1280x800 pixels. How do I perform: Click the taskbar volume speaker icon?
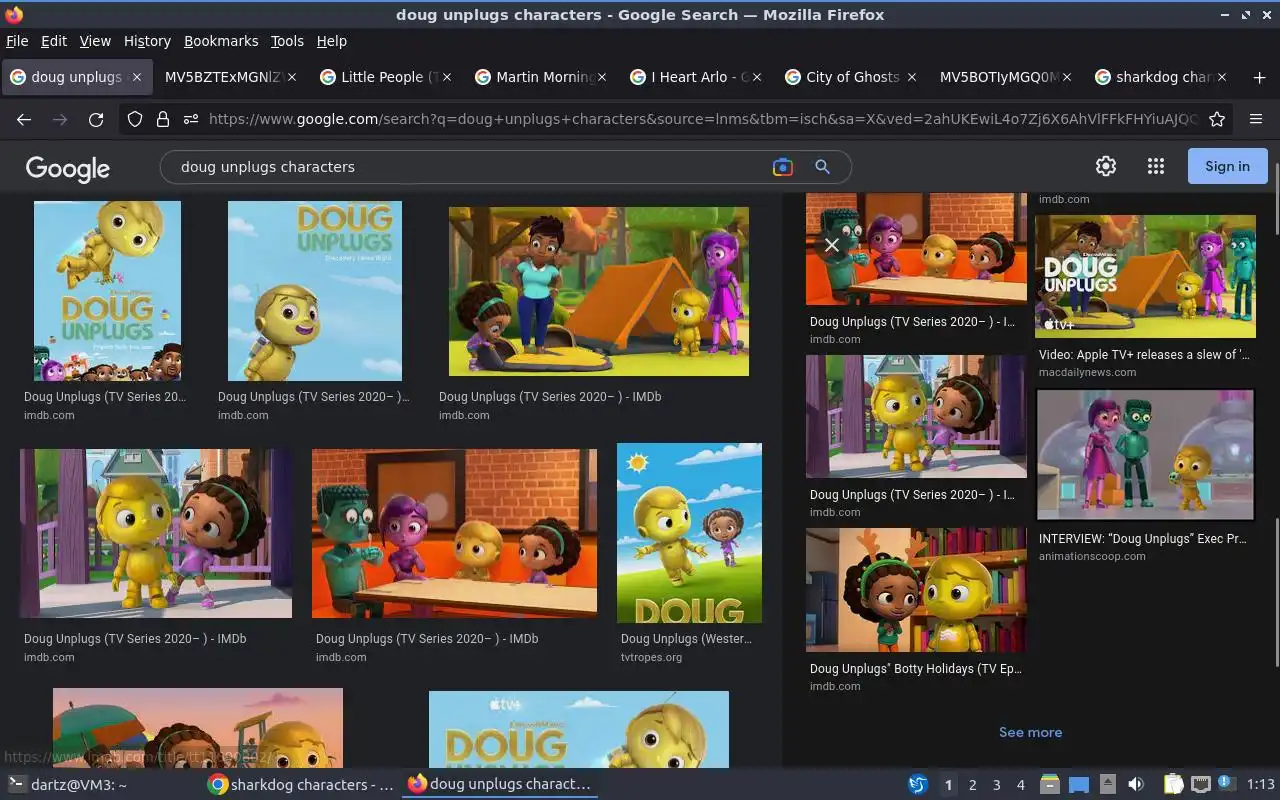1136,785
